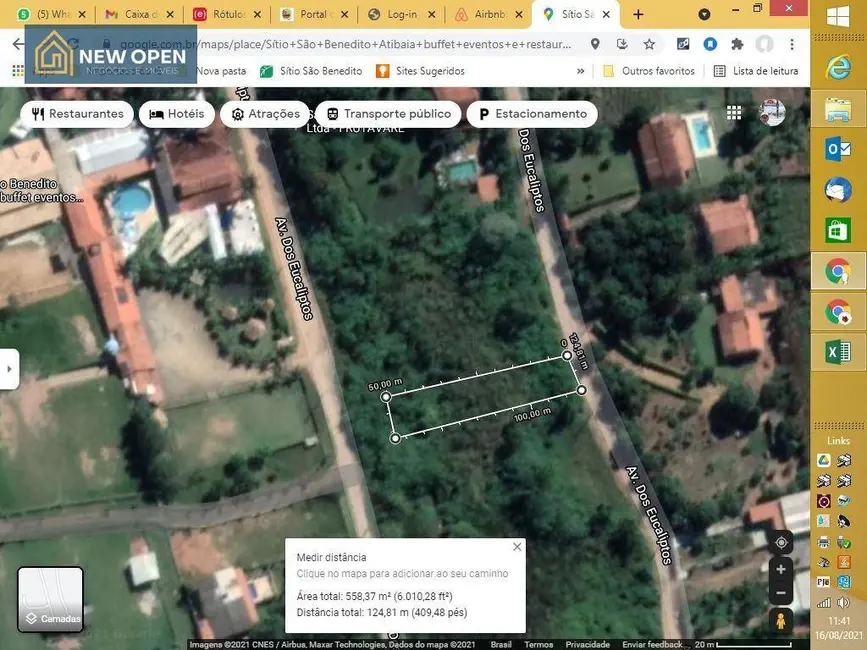Screen dimensions: 867x650
Task: Open Chrome's three-dot menu
Action: (x=792, y=44)
